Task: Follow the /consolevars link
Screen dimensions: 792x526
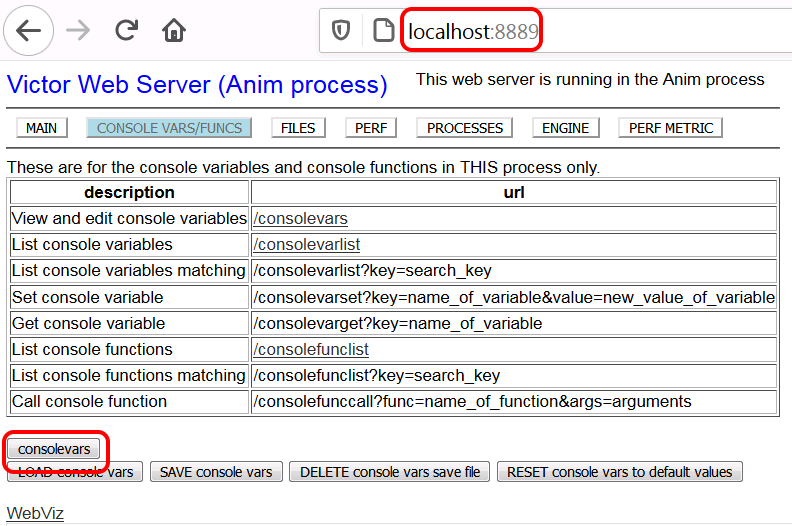Action: (301, 219)
